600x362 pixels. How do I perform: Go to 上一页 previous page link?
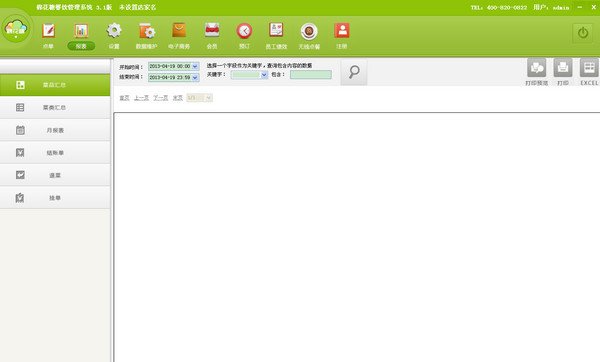tap(141, 98)
